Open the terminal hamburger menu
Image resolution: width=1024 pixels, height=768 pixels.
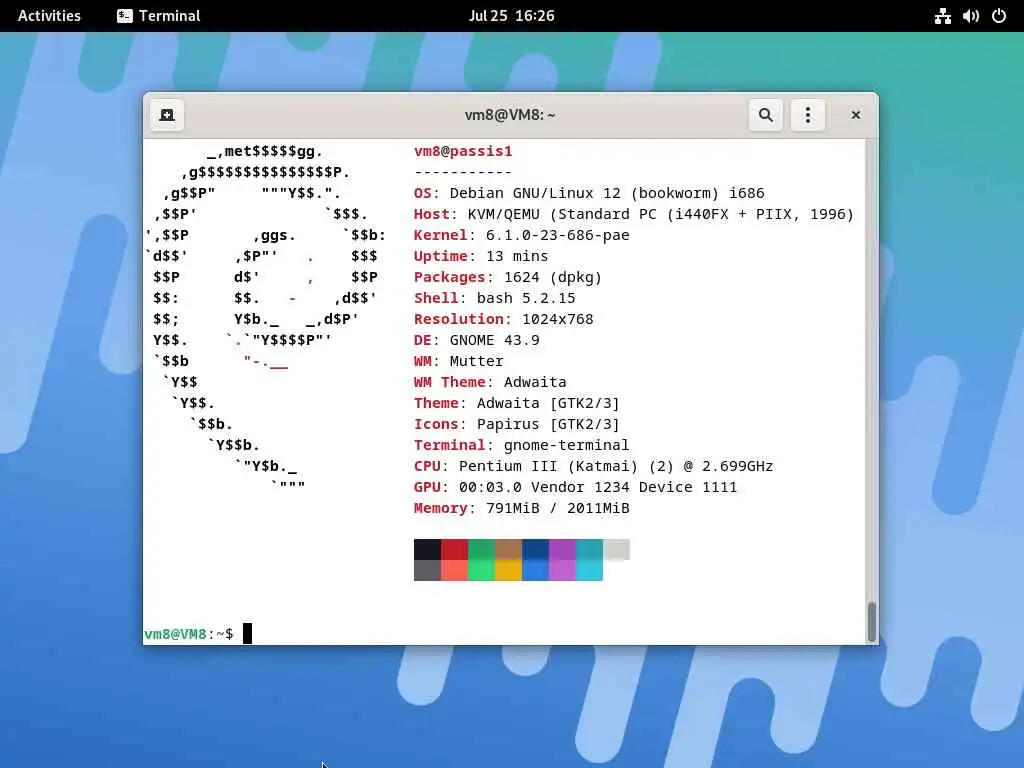pyautogui.click(x=808, y=115)
